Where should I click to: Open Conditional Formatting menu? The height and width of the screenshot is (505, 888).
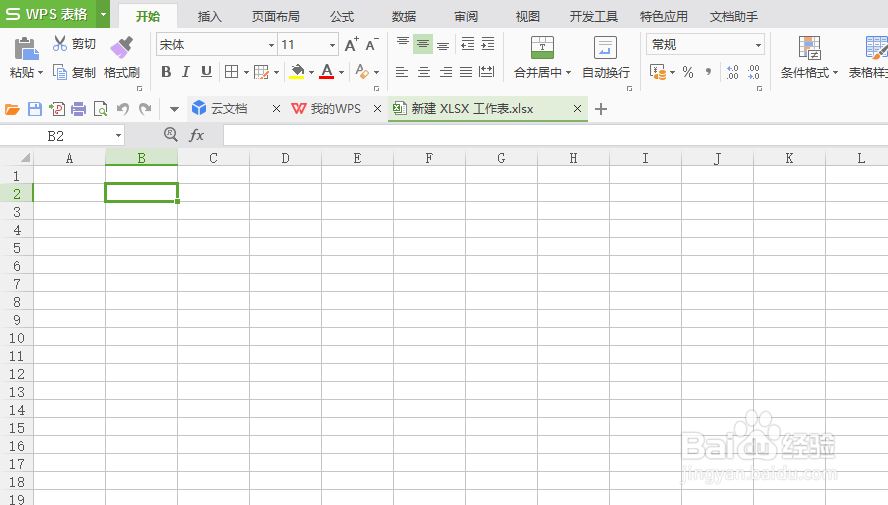tap(809, 57)
